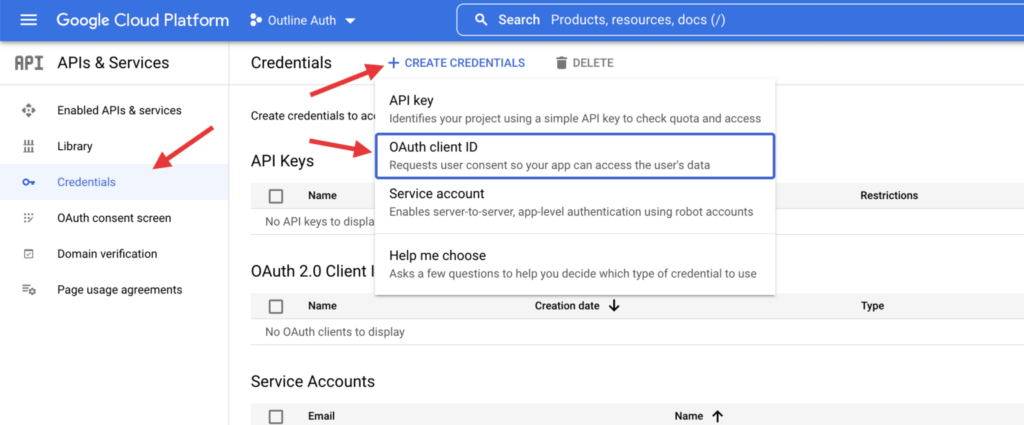1024x425 pixels.
Task: Click the Enabled APIs & services icon
Action: (x=28, y=110)
